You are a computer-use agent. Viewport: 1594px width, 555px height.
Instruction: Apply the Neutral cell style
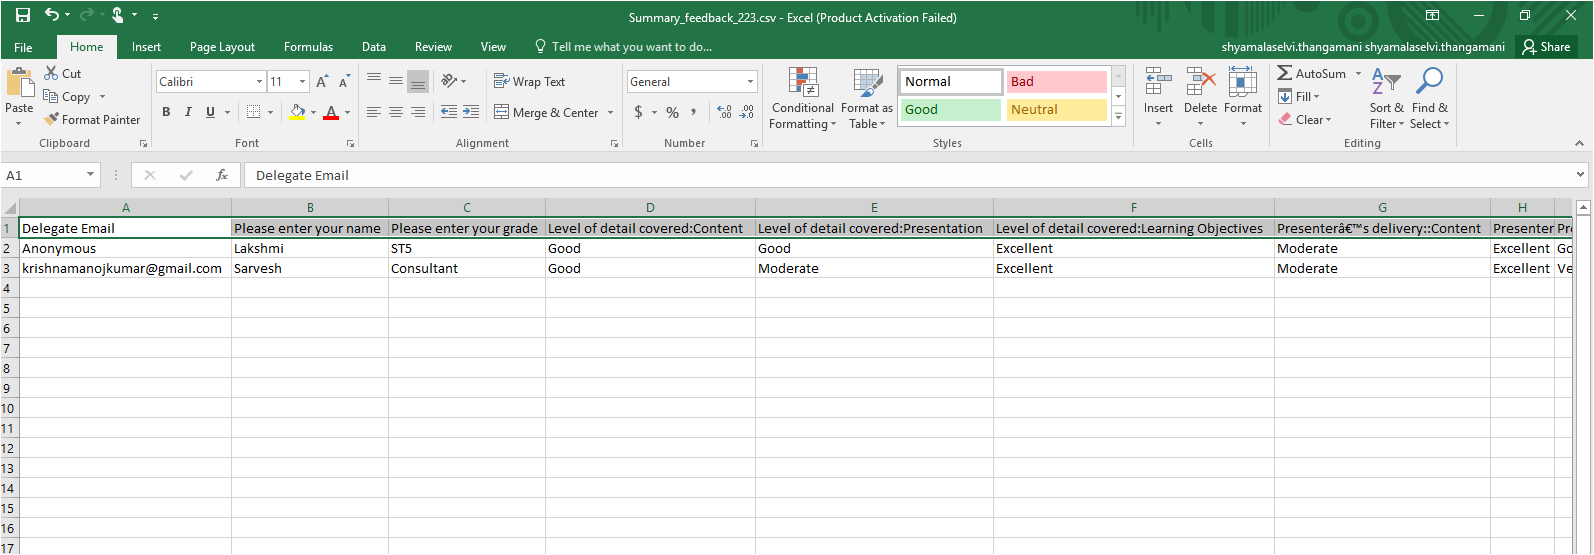(x=1057, y=110)
